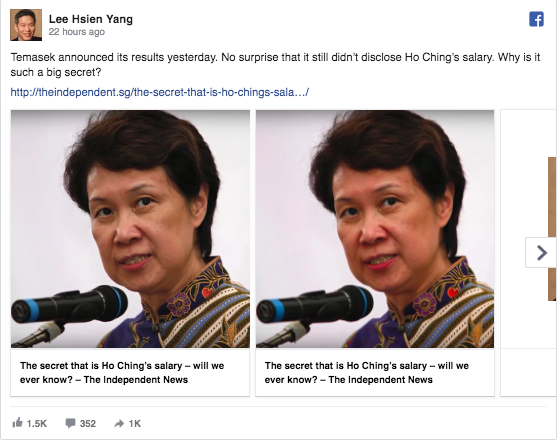Select the second card's article headline
This screenshot has height=441, width=557.
tap(367, 372)
